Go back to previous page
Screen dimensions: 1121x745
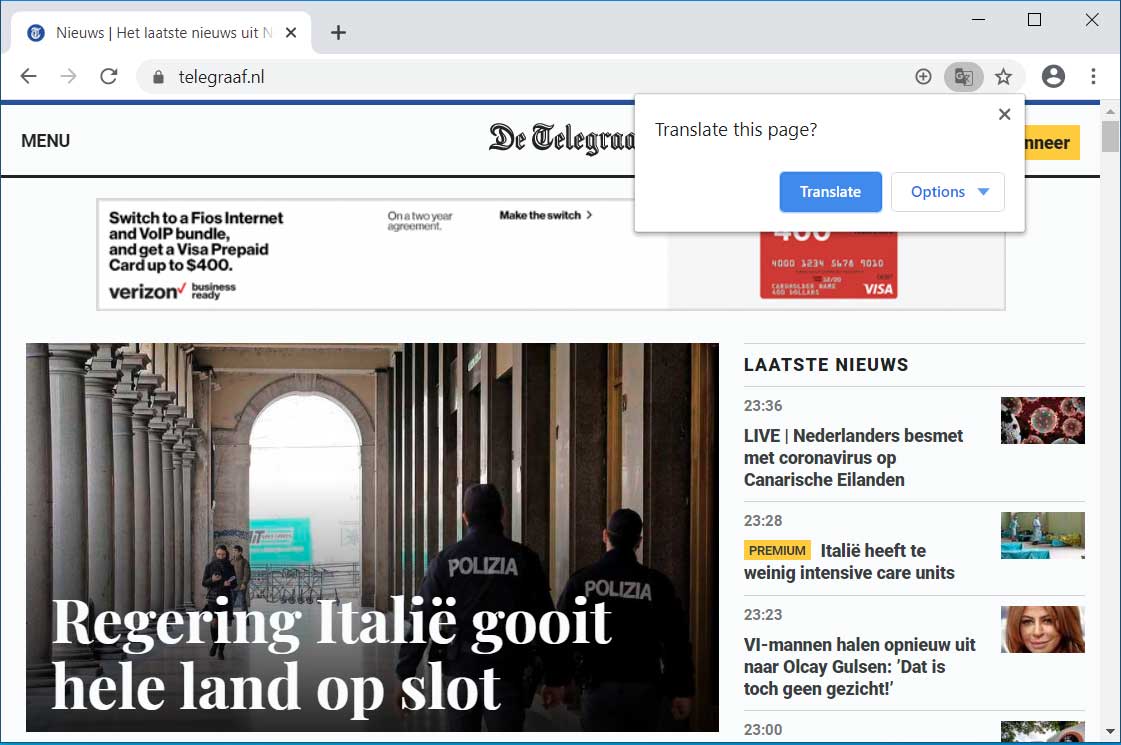click(28, 77)
